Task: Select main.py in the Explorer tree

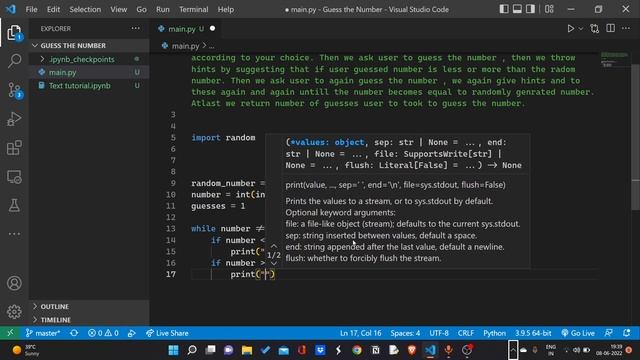Action: pyautogui.click(x=89, y=72)
